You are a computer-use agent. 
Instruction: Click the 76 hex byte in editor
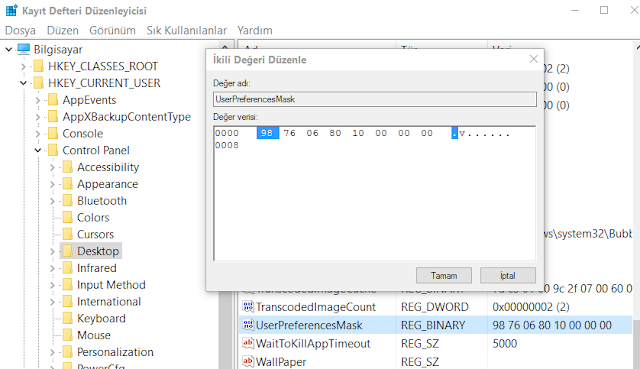[290, 133]
